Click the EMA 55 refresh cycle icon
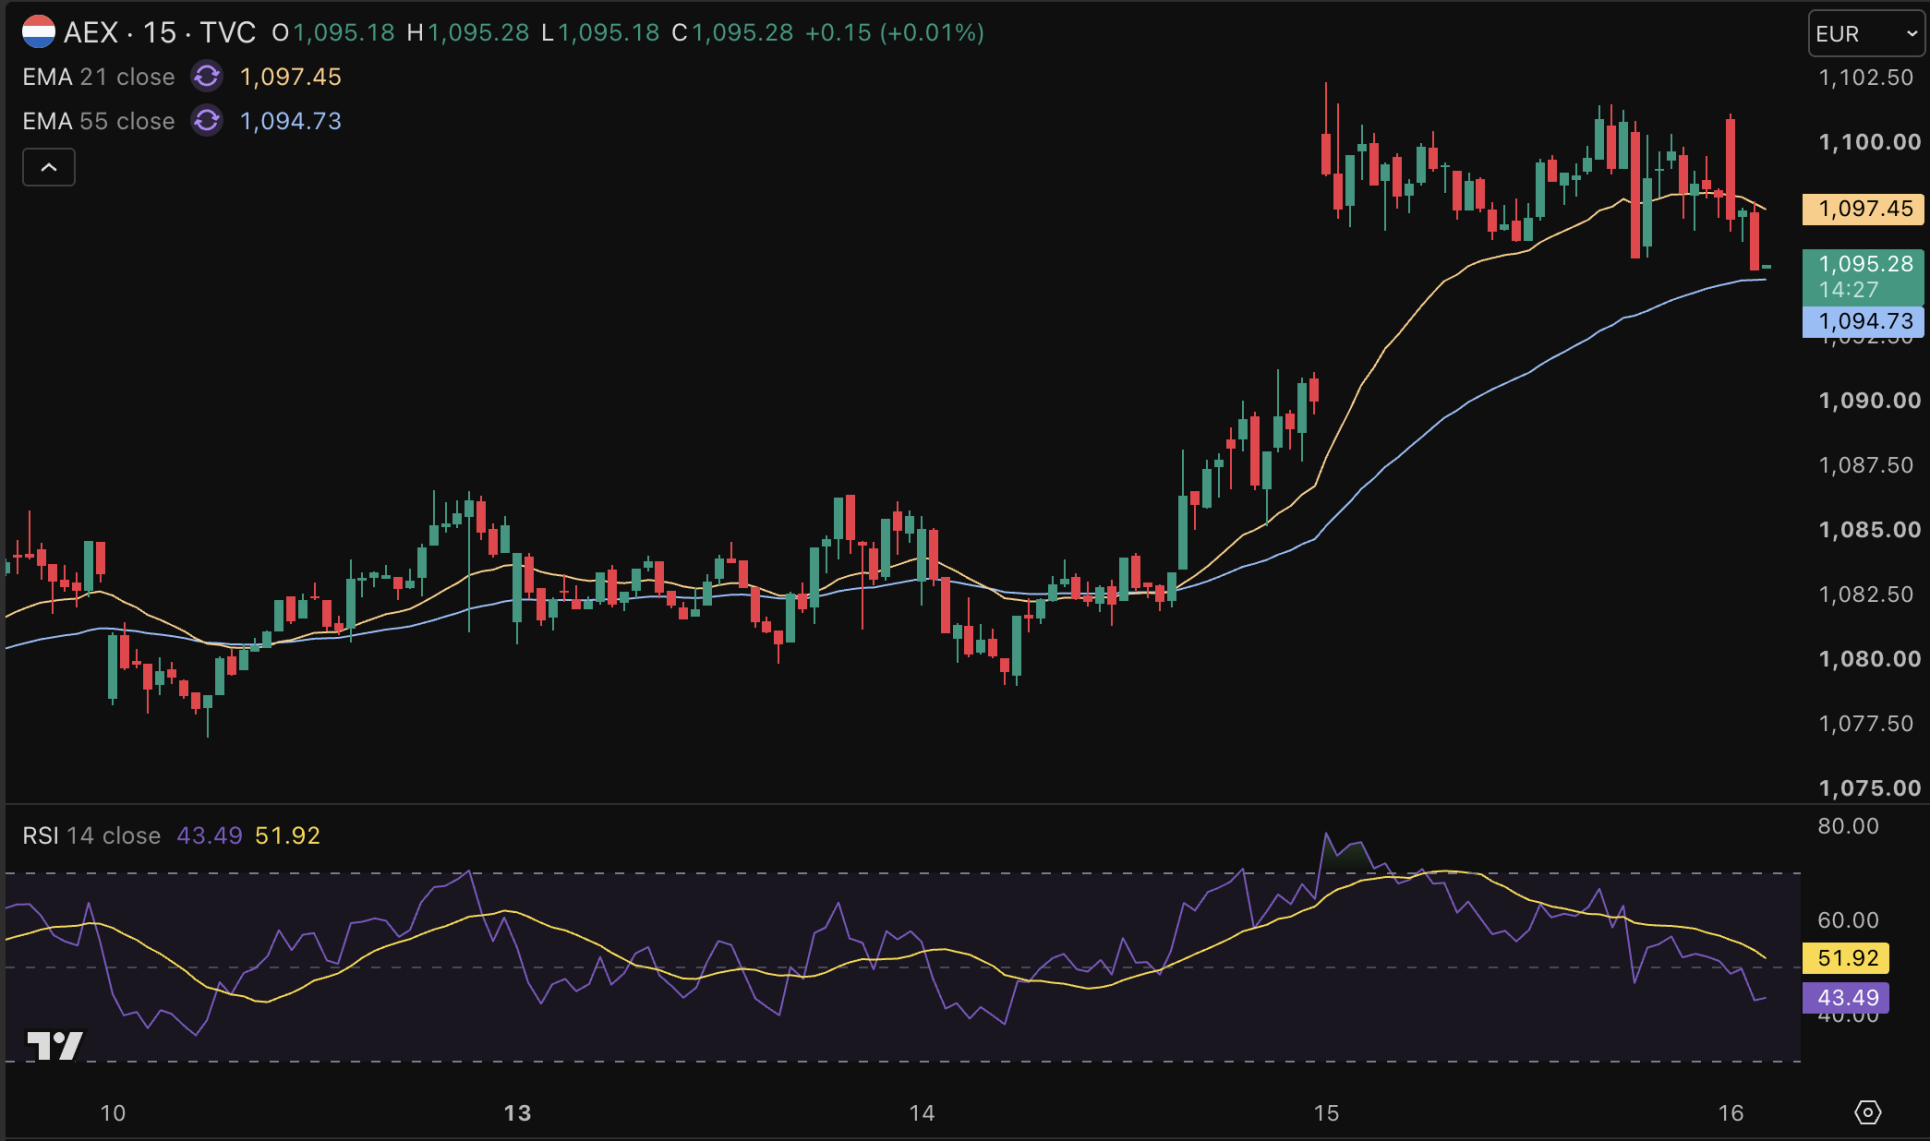The width and height of the screenshot is (1930, 1141). click(x=207, y=120)
